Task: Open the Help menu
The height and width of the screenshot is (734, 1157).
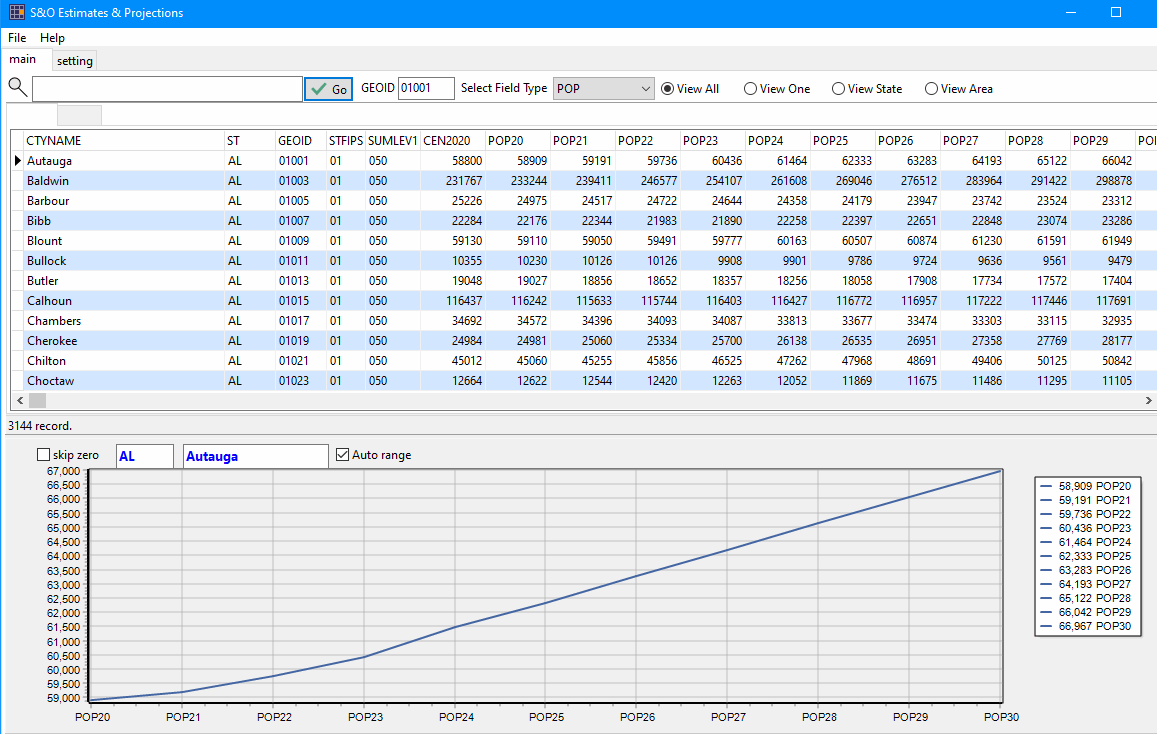Action: pyautogui.click(x=52, y=38)
